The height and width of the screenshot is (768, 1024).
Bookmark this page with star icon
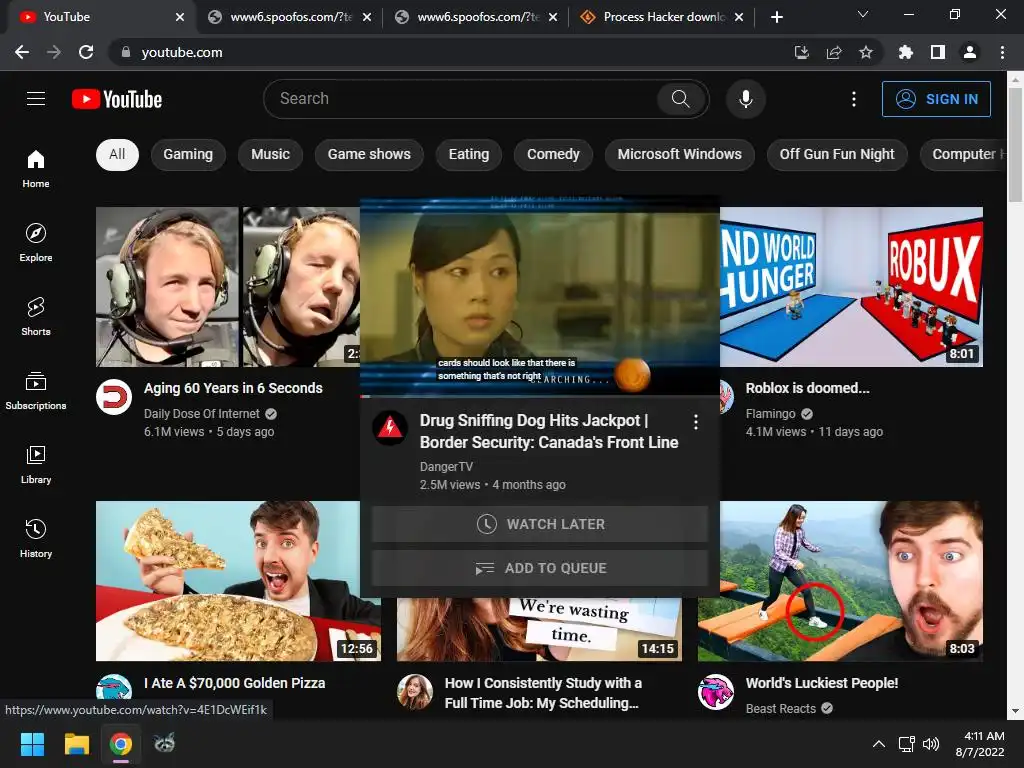tap(866, 52)
